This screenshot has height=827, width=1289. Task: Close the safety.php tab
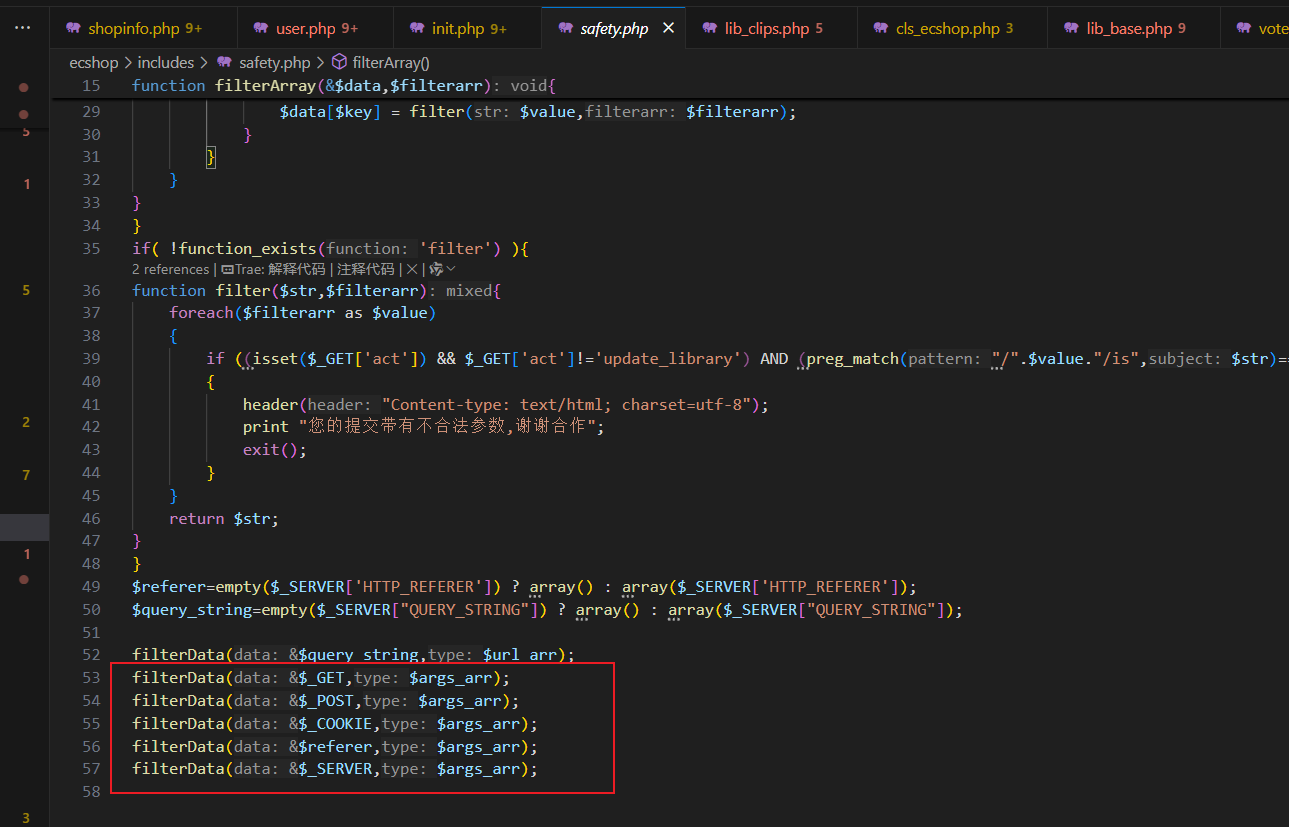tap(668, 28)
